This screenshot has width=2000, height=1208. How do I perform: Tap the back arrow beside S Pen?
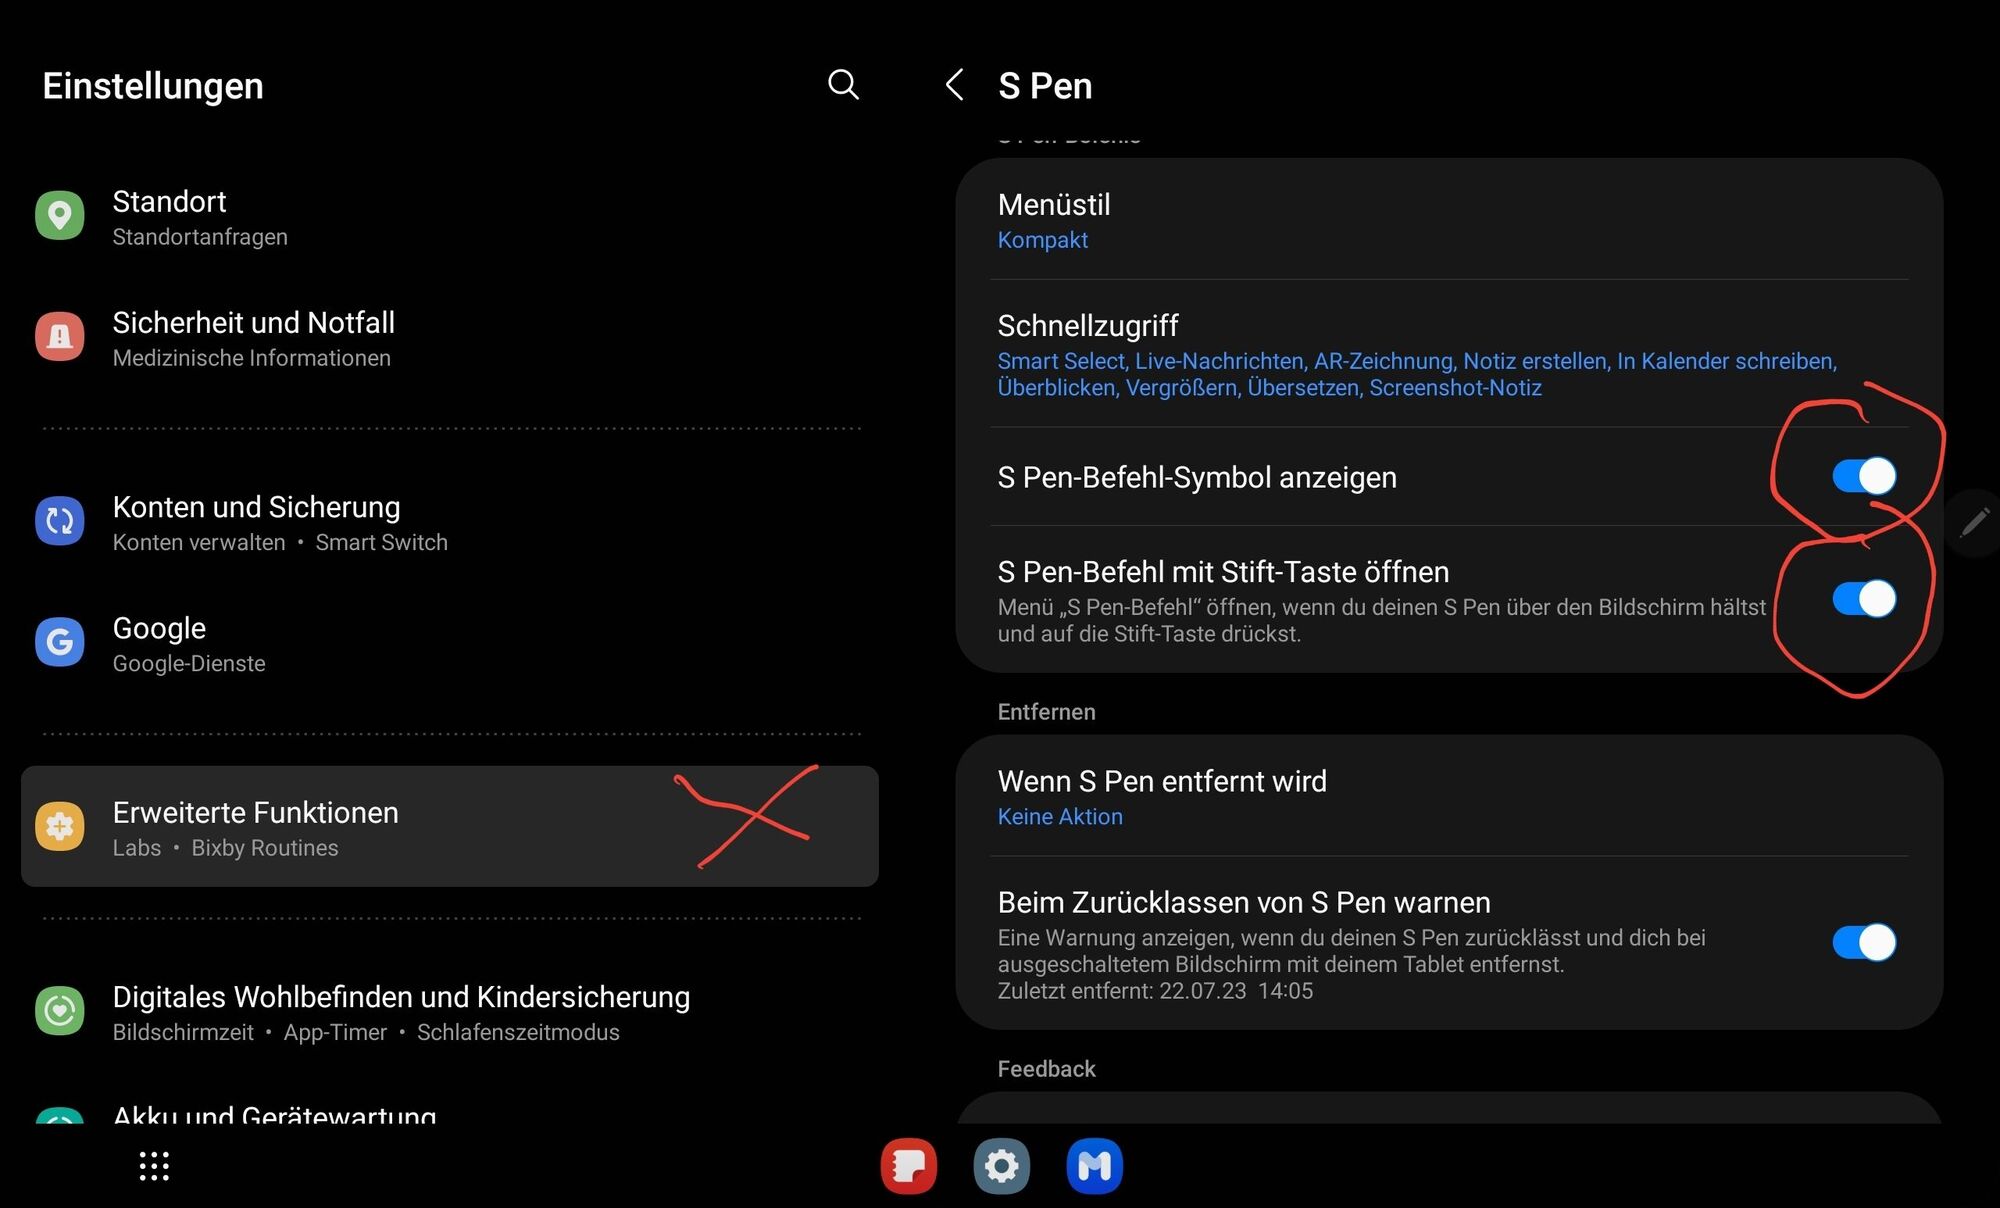(955, 85)
